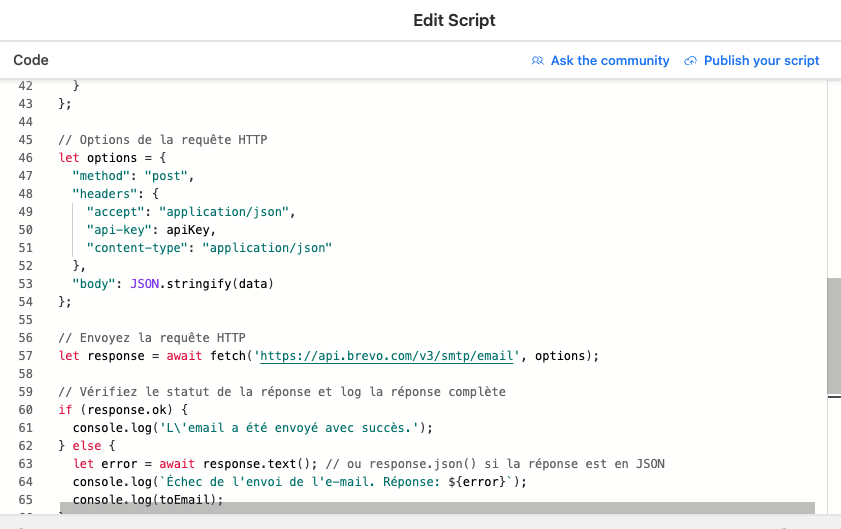Click the "headers": { line

pos(116,194)
